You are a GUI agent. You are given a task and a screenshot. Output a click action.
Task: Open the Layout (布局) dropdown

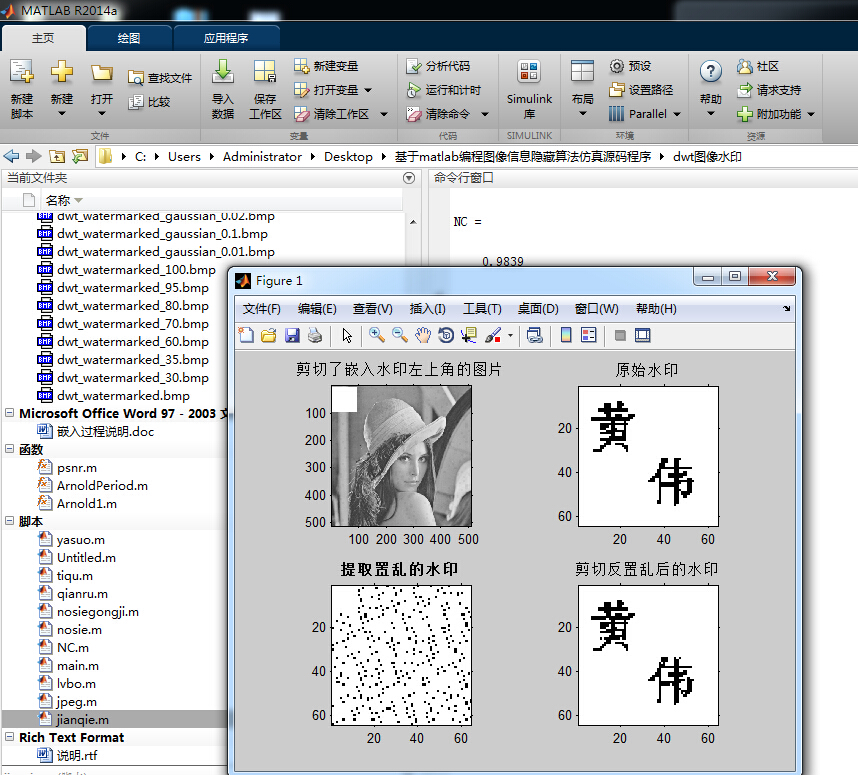582,113
